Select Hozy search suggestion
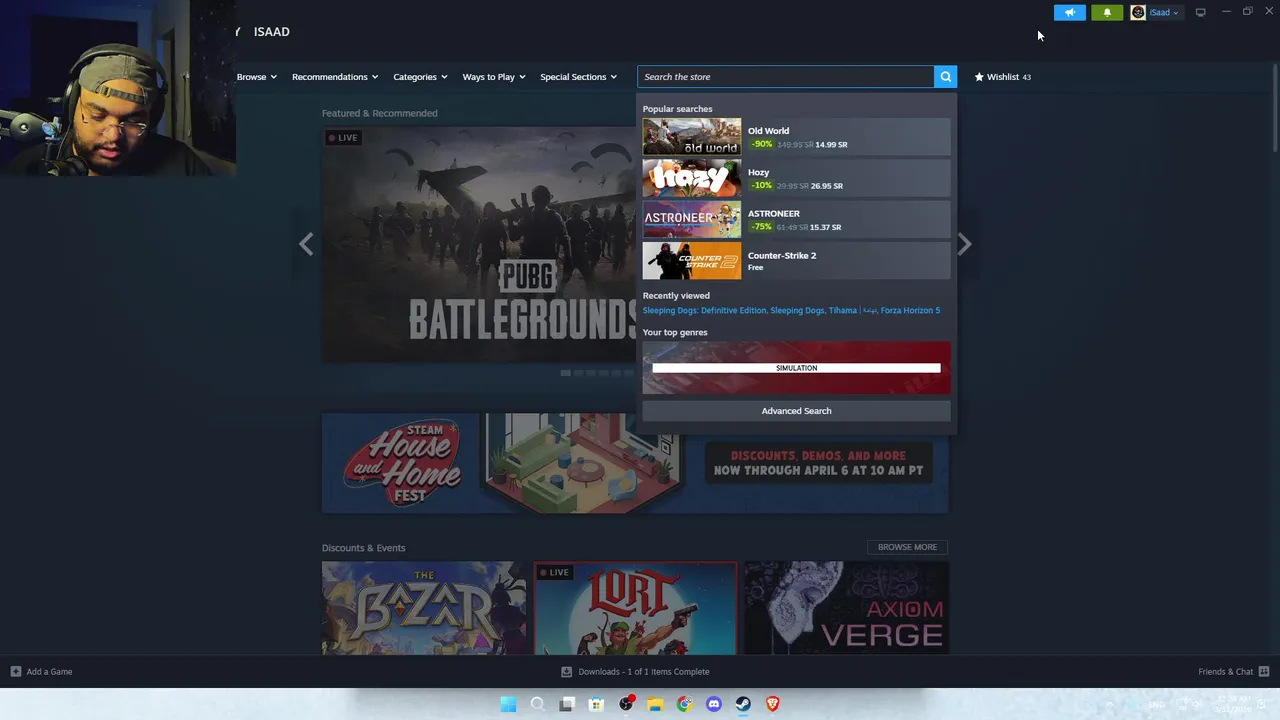The image size is (1280, 720). click(x=796, y=179)
